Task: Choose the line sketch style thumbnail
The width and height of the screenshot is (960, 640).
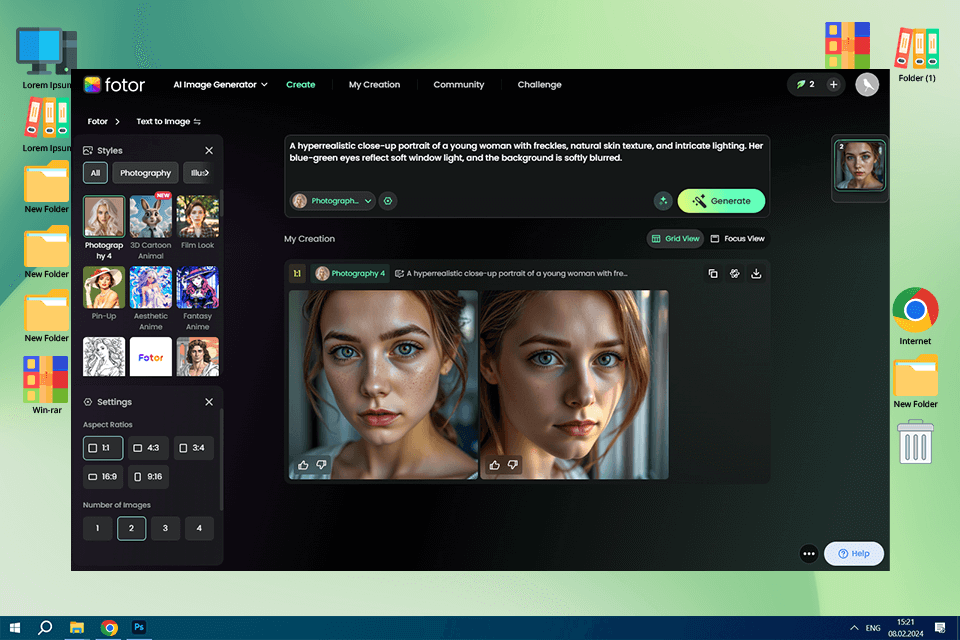Action: click(x=104, y=356)
